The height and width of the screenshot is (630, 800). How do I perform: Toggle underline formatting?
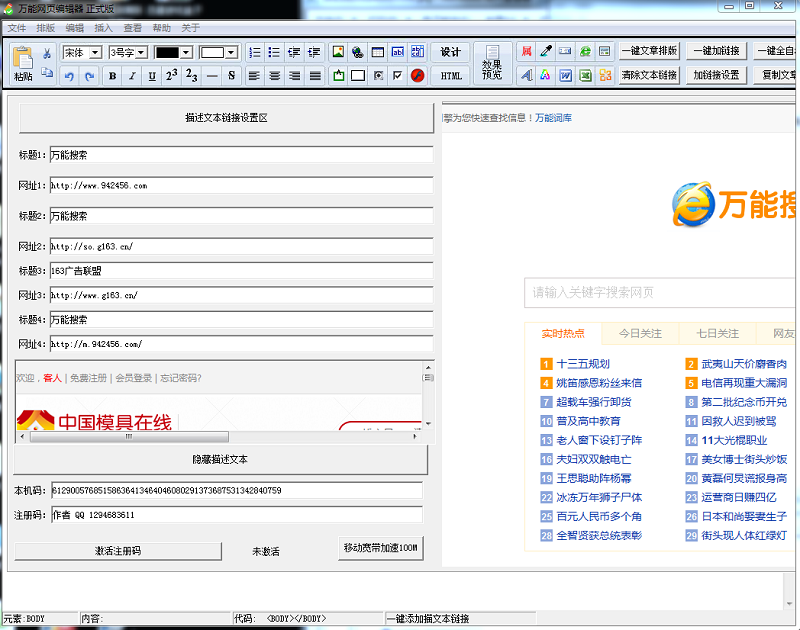click(151, 76)
